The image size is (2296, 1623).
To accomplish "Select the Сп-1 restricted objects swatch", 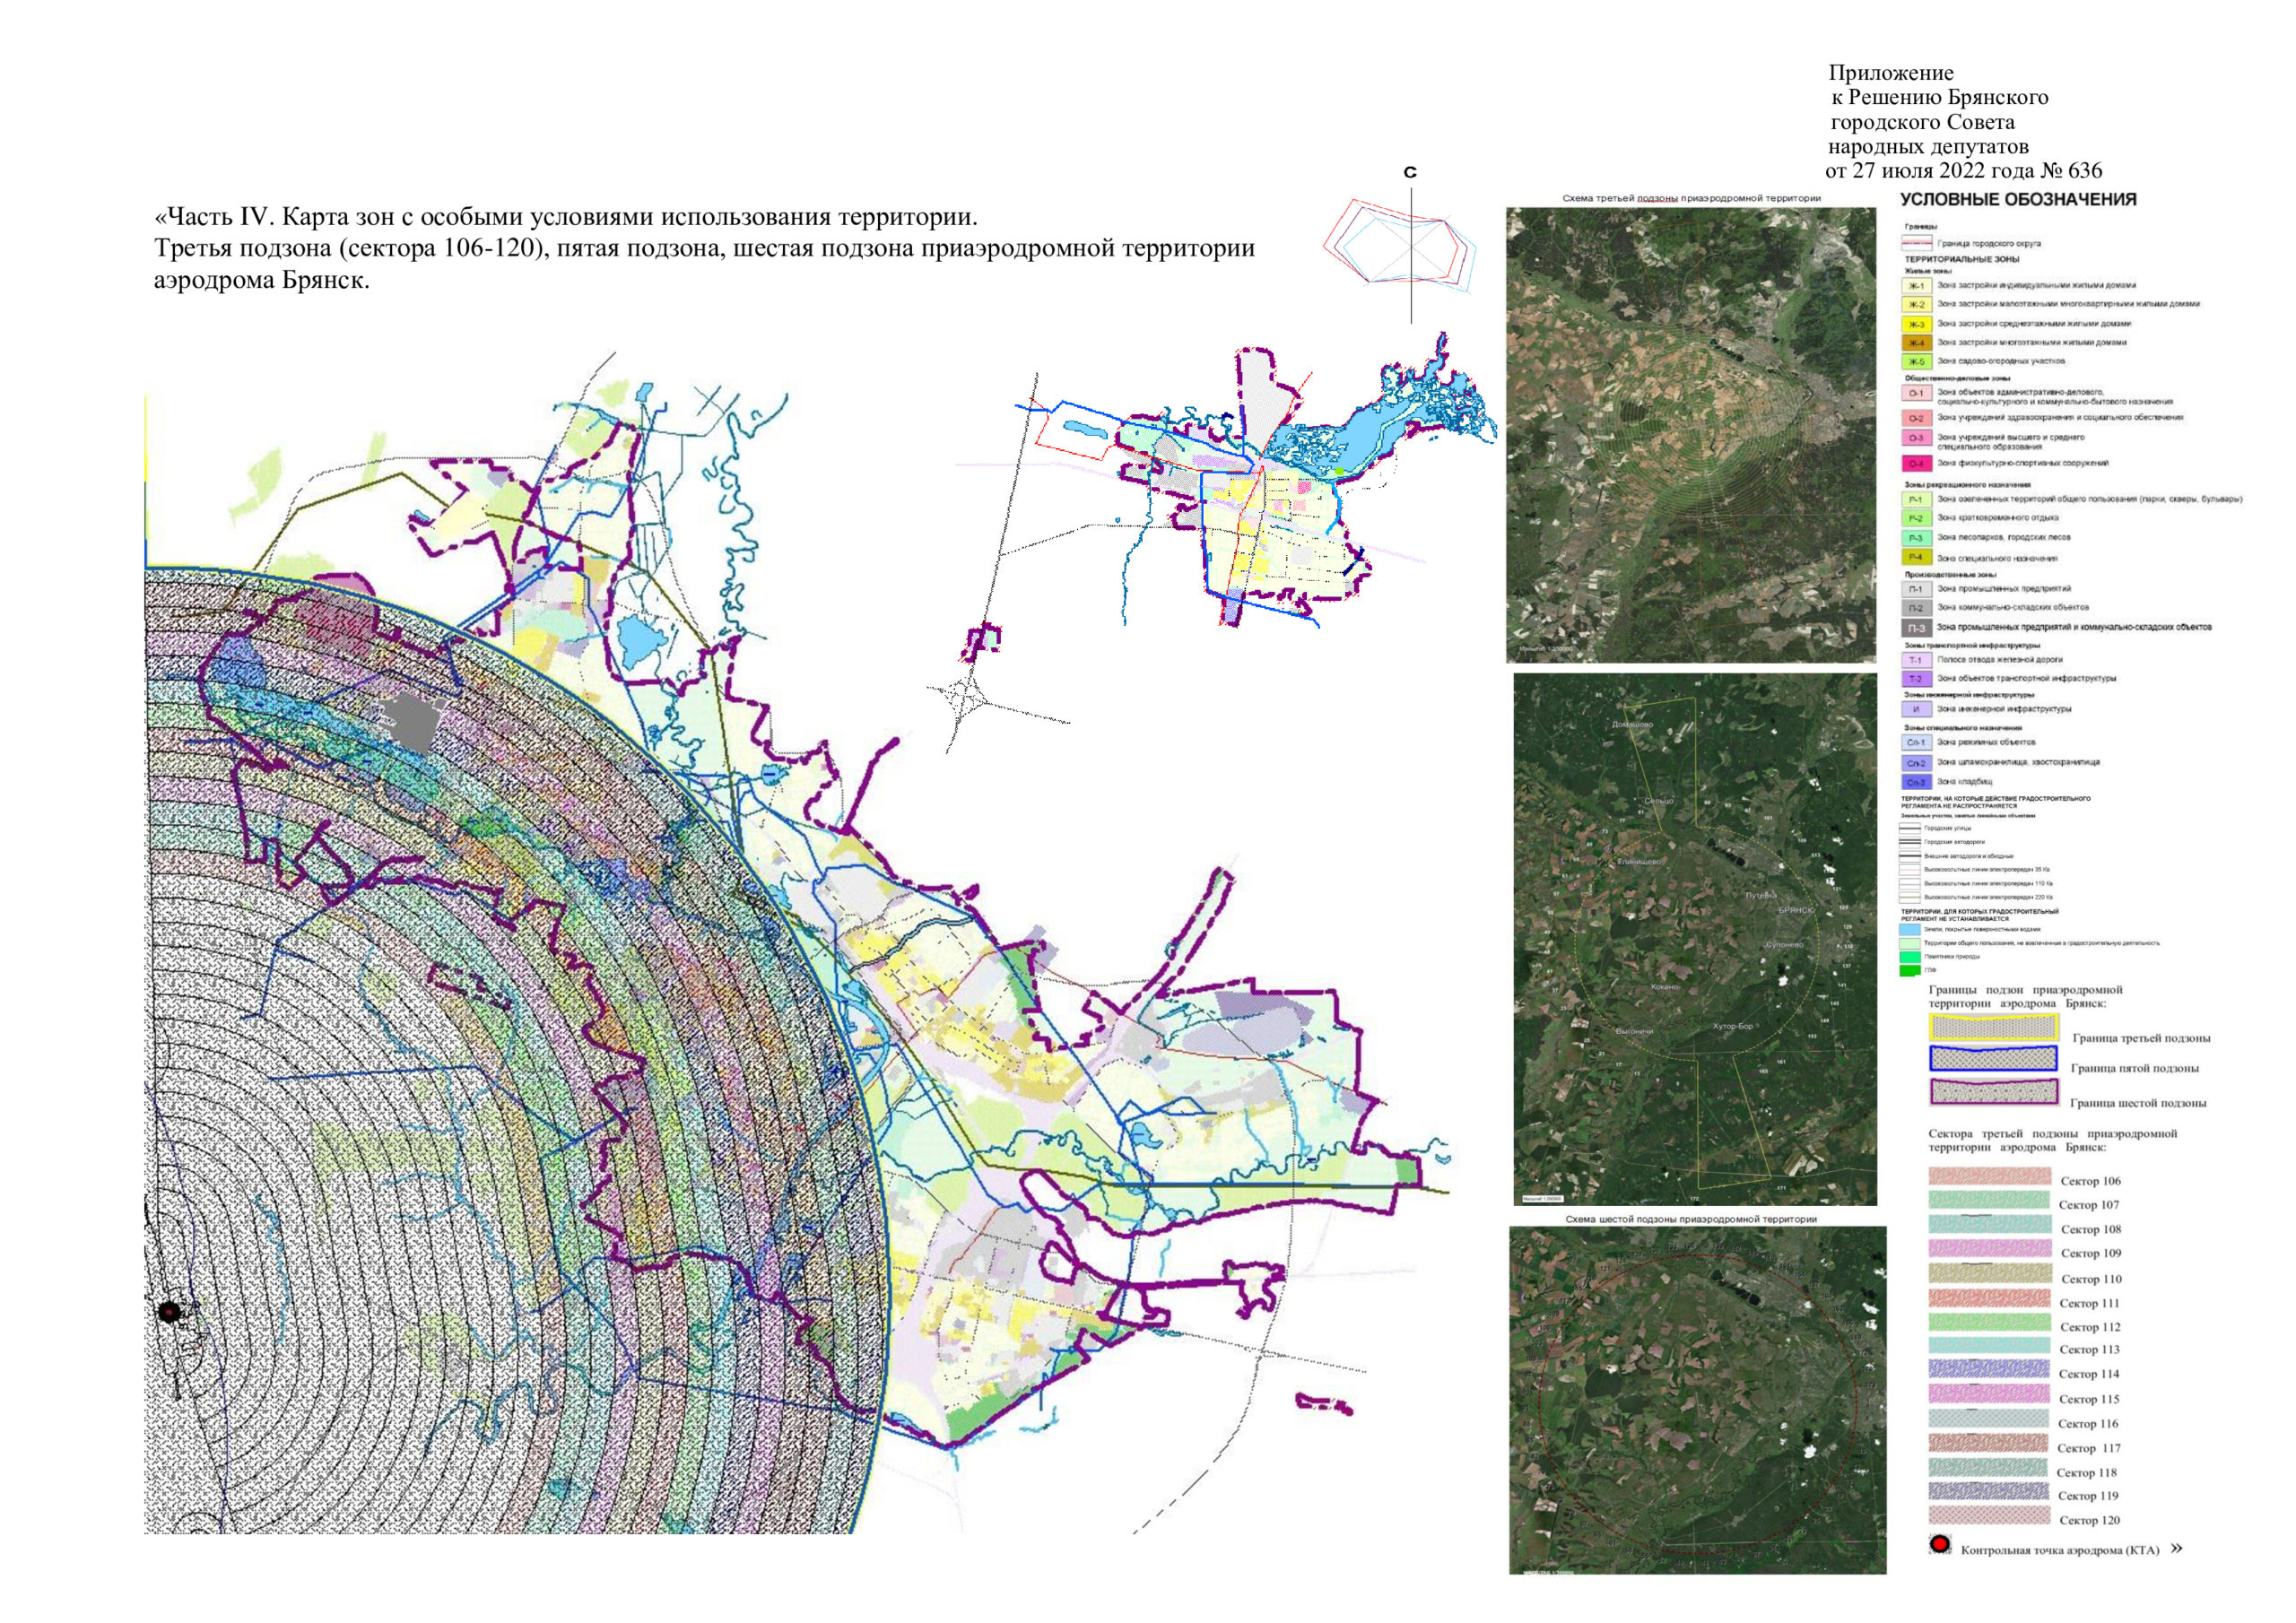I will [1915, 743].
